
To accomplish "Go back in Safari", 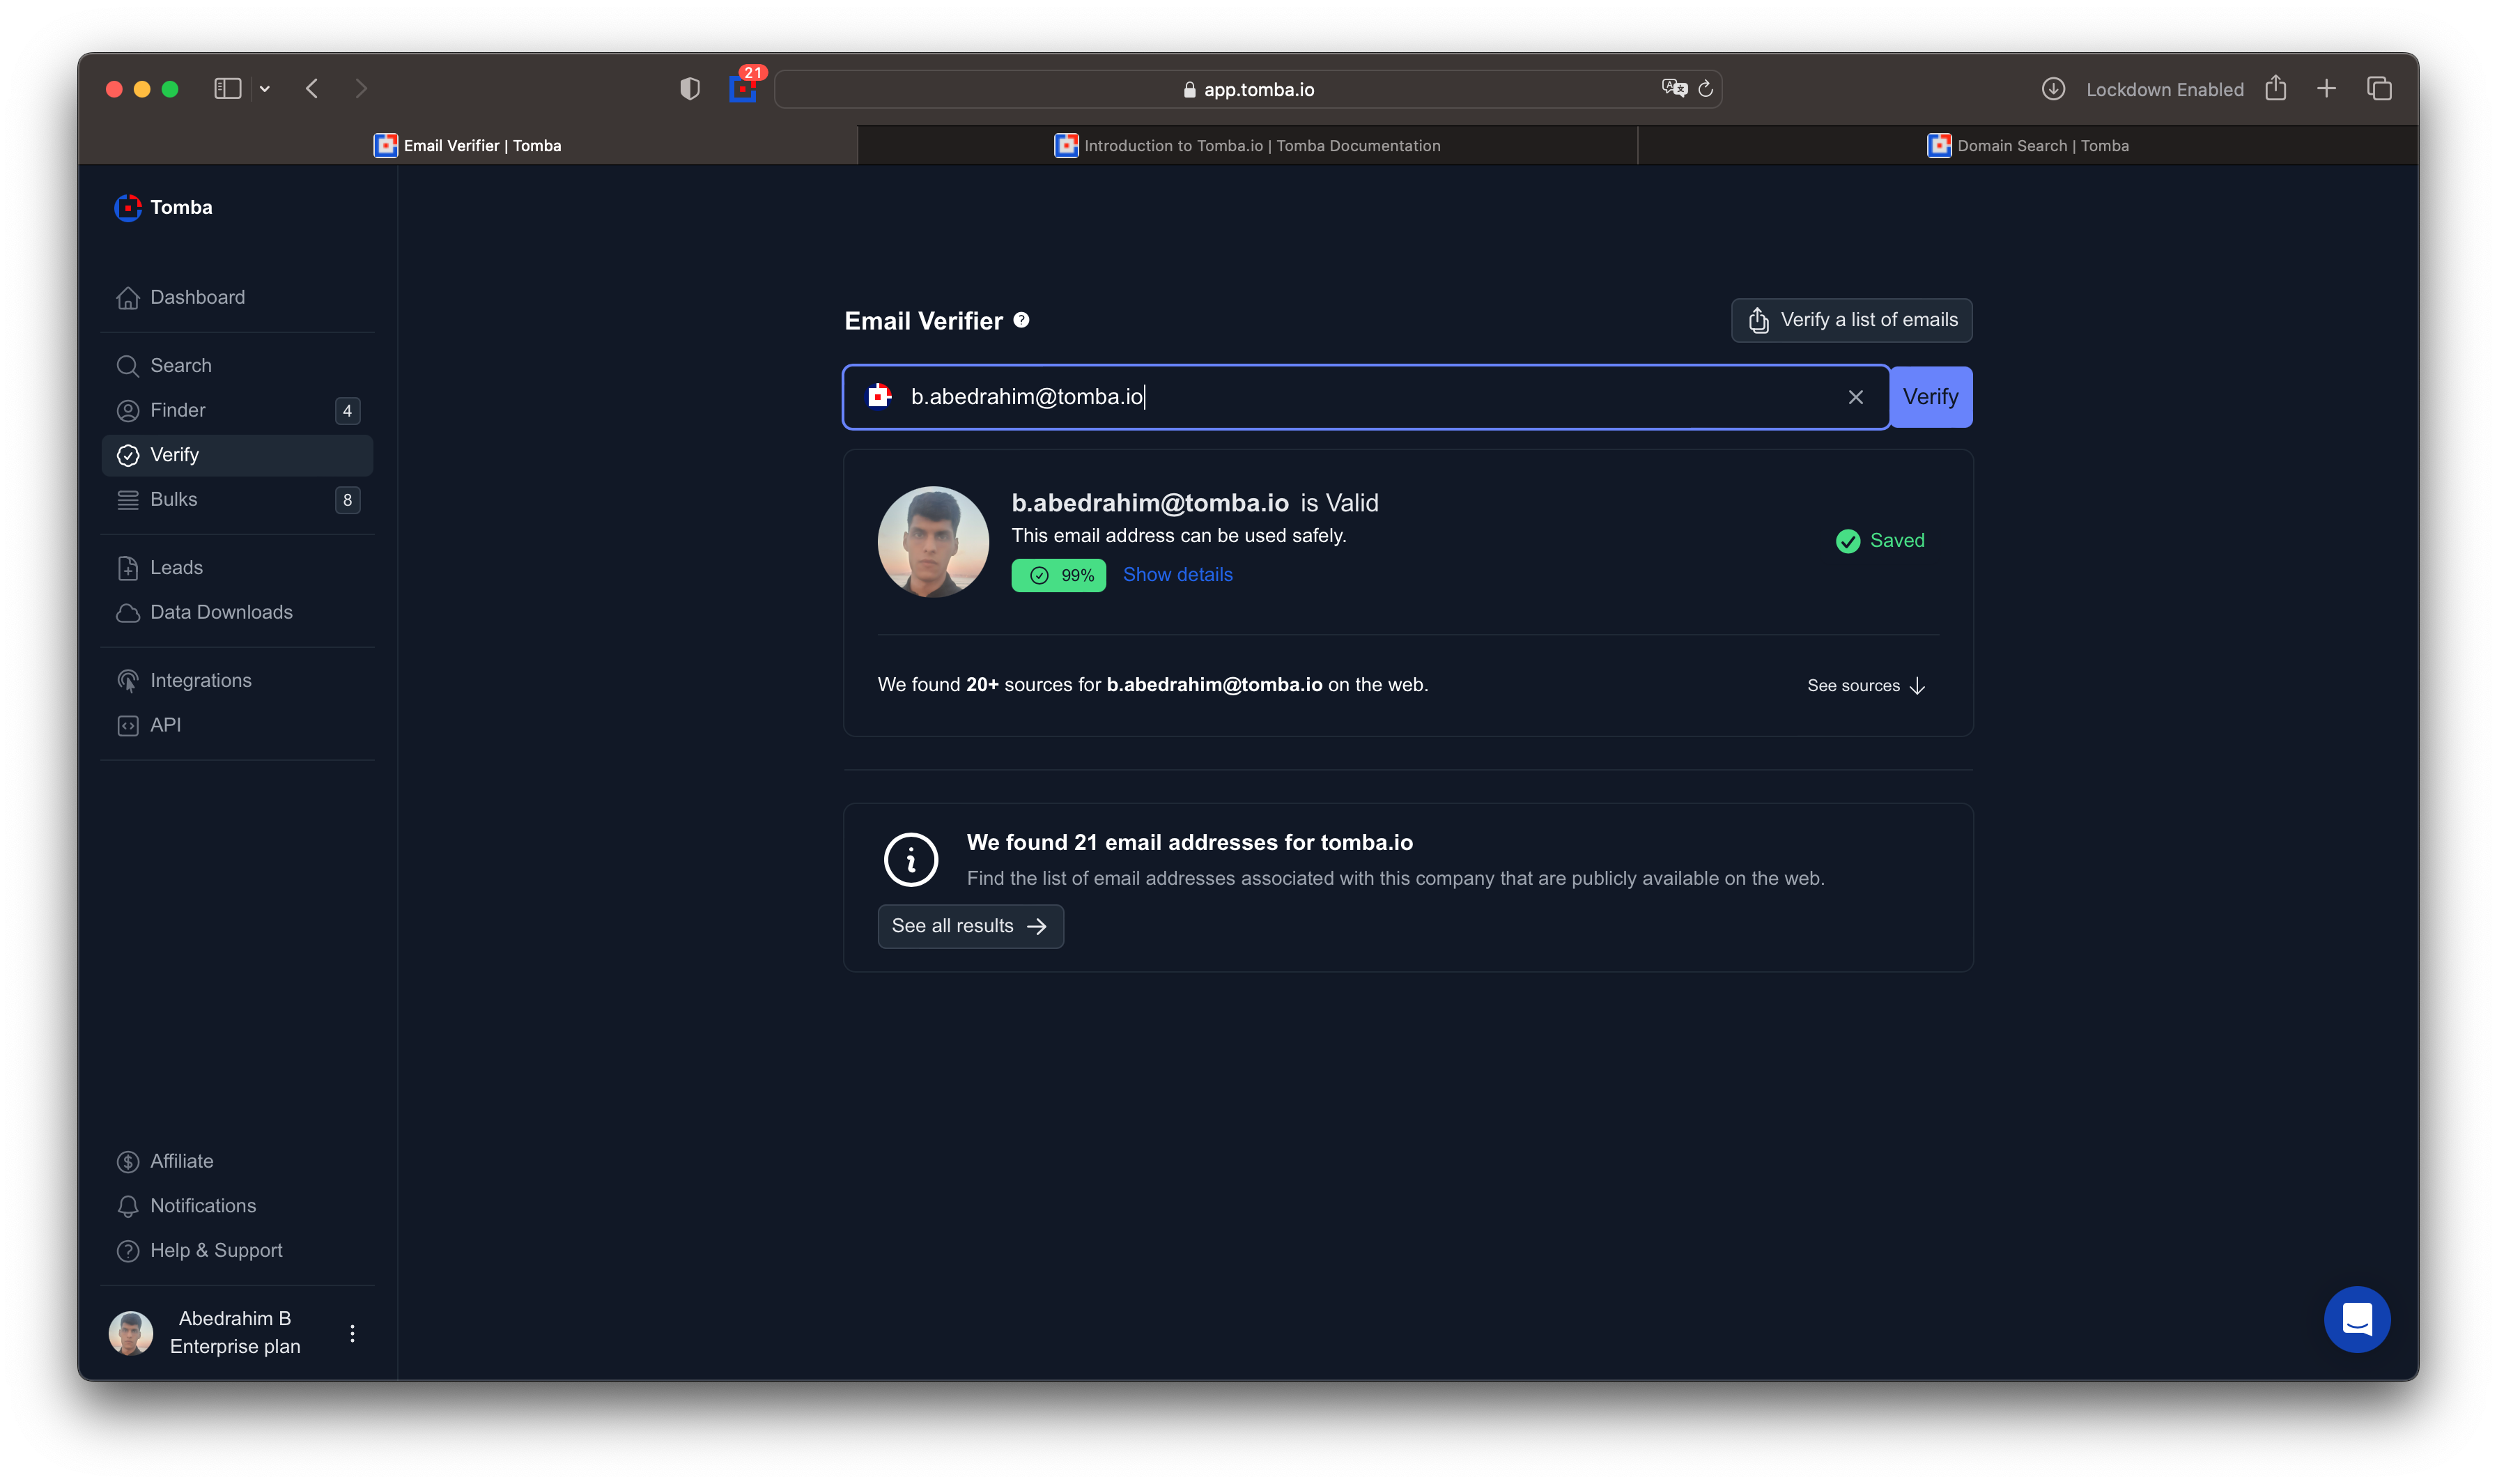I will click(x=312, y=89).
